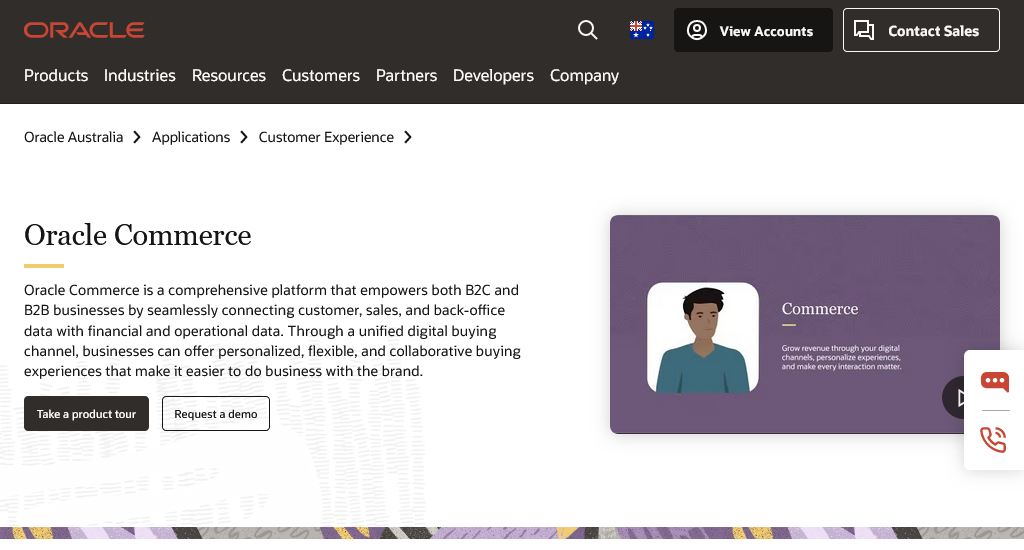The width and height of the screenshot is (1024, 550).
Task: Open Customer Experience breadcrumb link
Action: coord(326,137)
